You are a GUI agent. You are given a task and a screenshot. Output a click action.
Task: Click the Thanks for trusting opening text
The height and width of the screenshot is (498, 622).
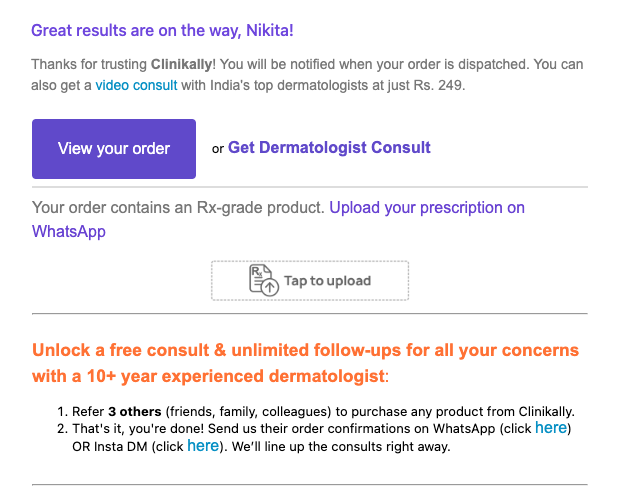89,64
